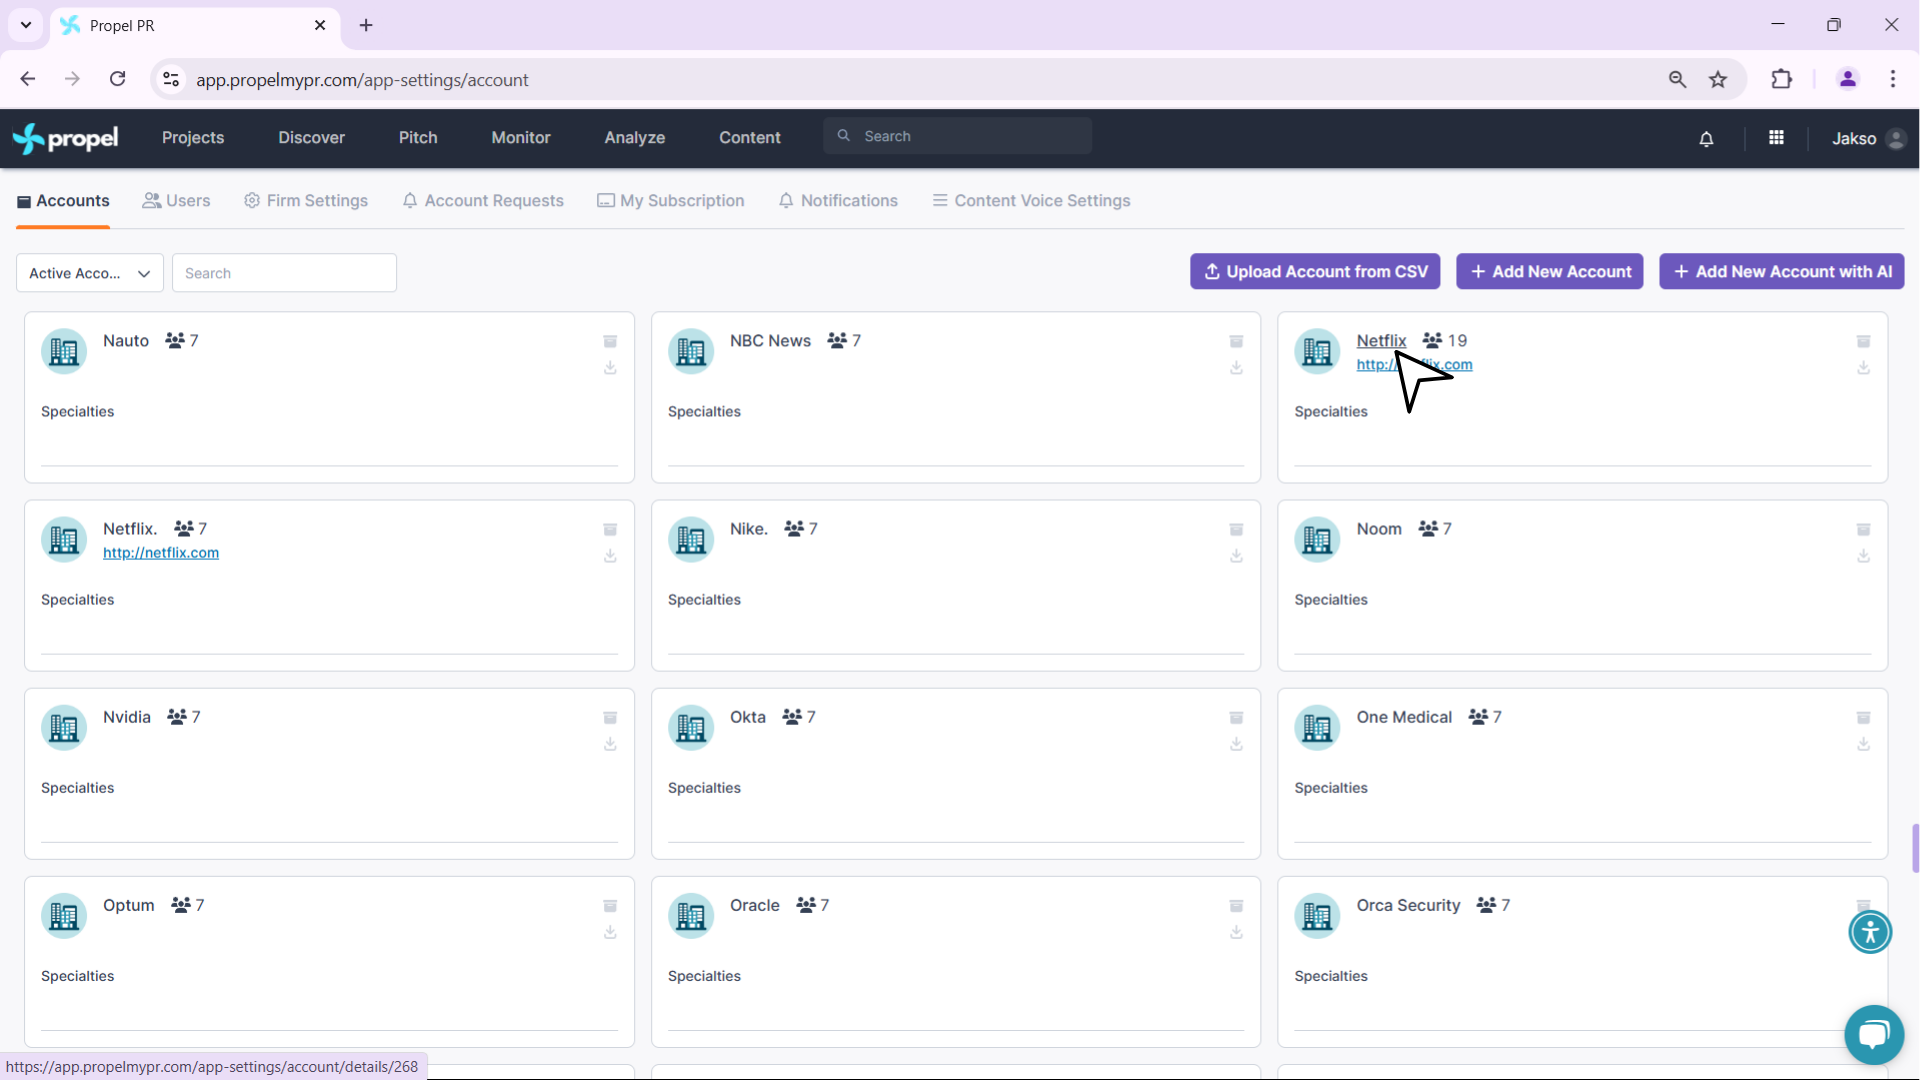Click Add New Account with AI

[1781, 272]
